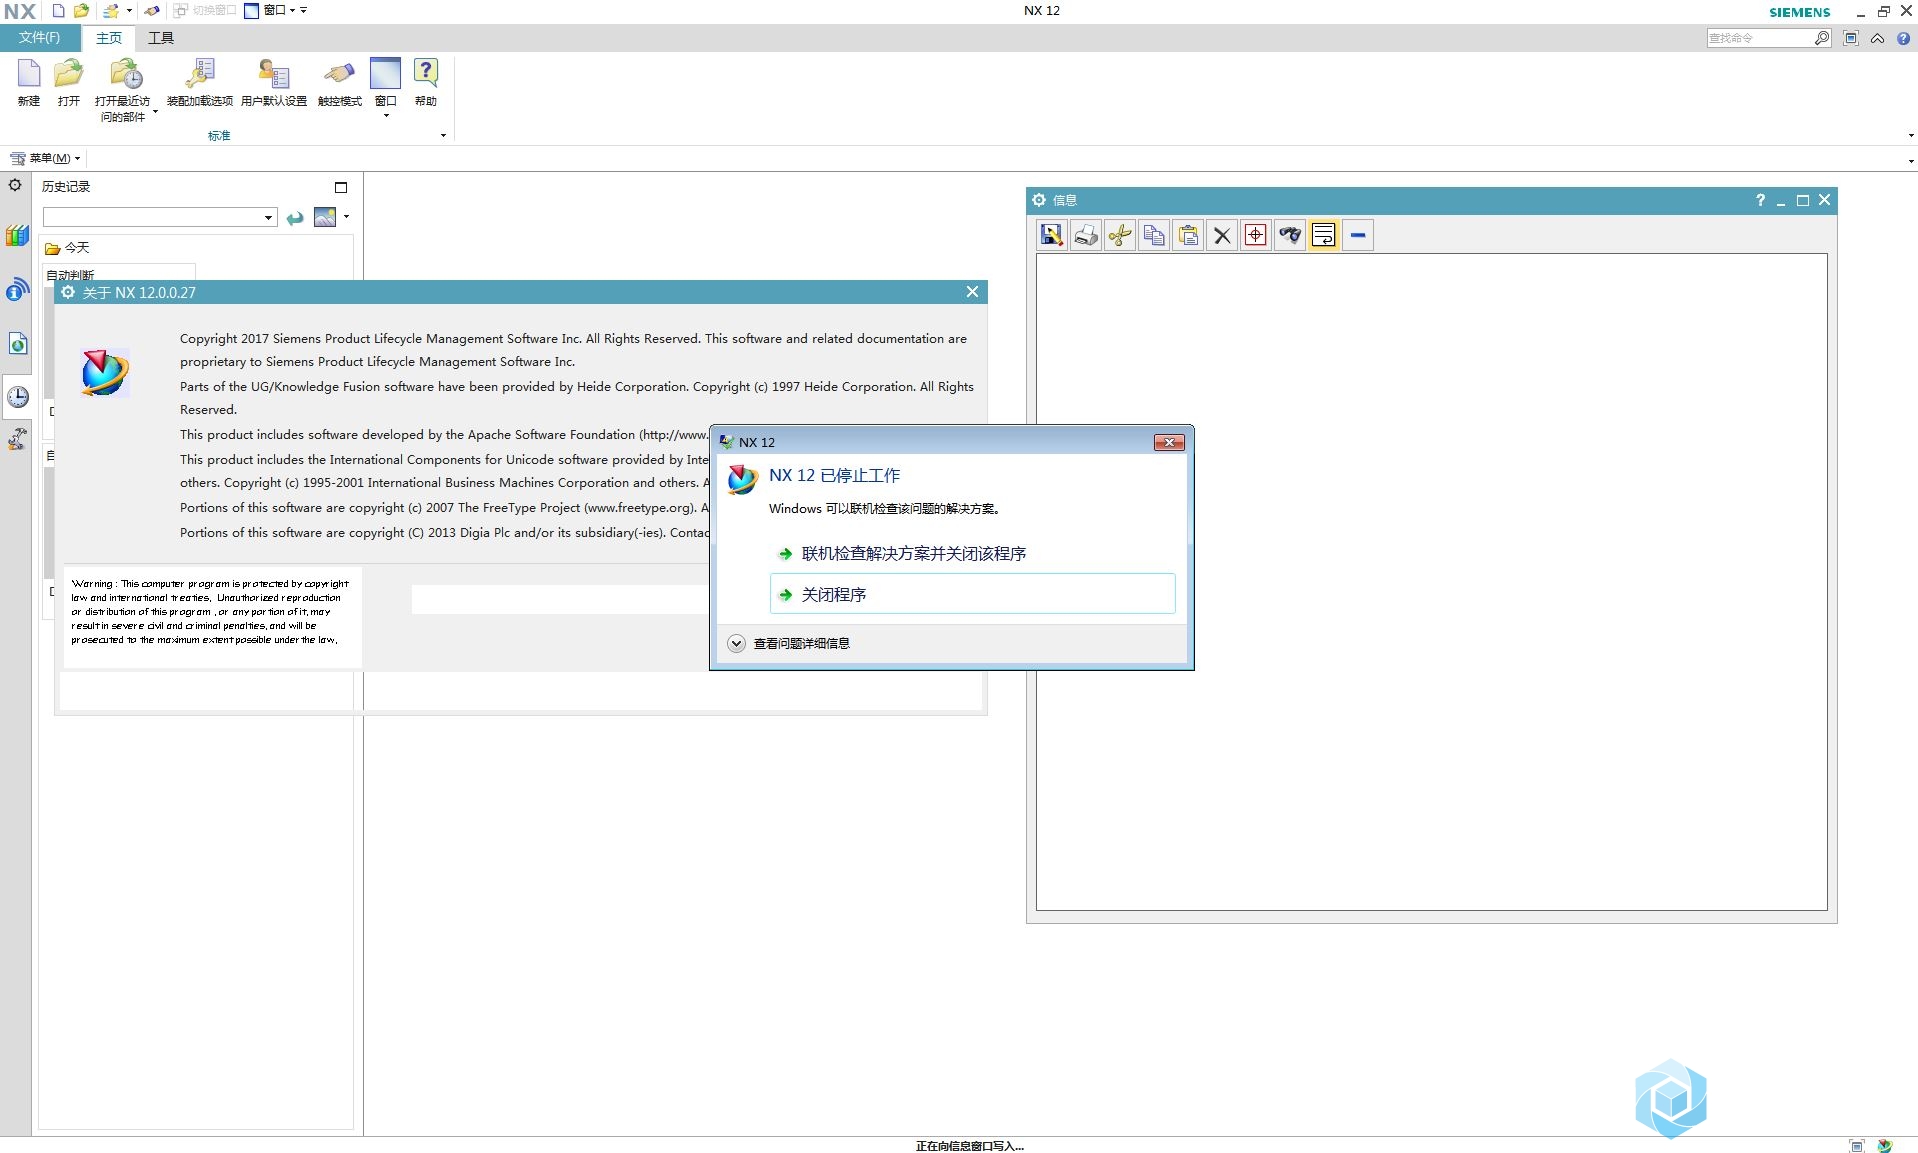Expand the ribbon options arrow at far right
The height and width of the screenshot is (1153, 1918).
1911,136
